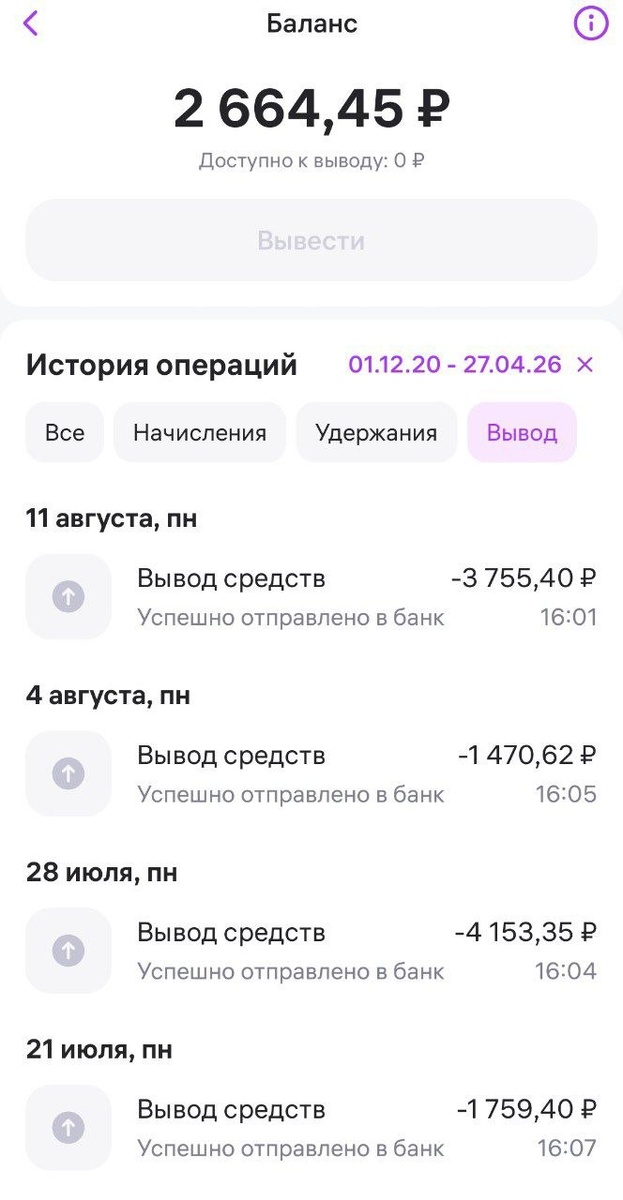Tap the balance amount 2 664,45 ₽

tap(311, 108)
